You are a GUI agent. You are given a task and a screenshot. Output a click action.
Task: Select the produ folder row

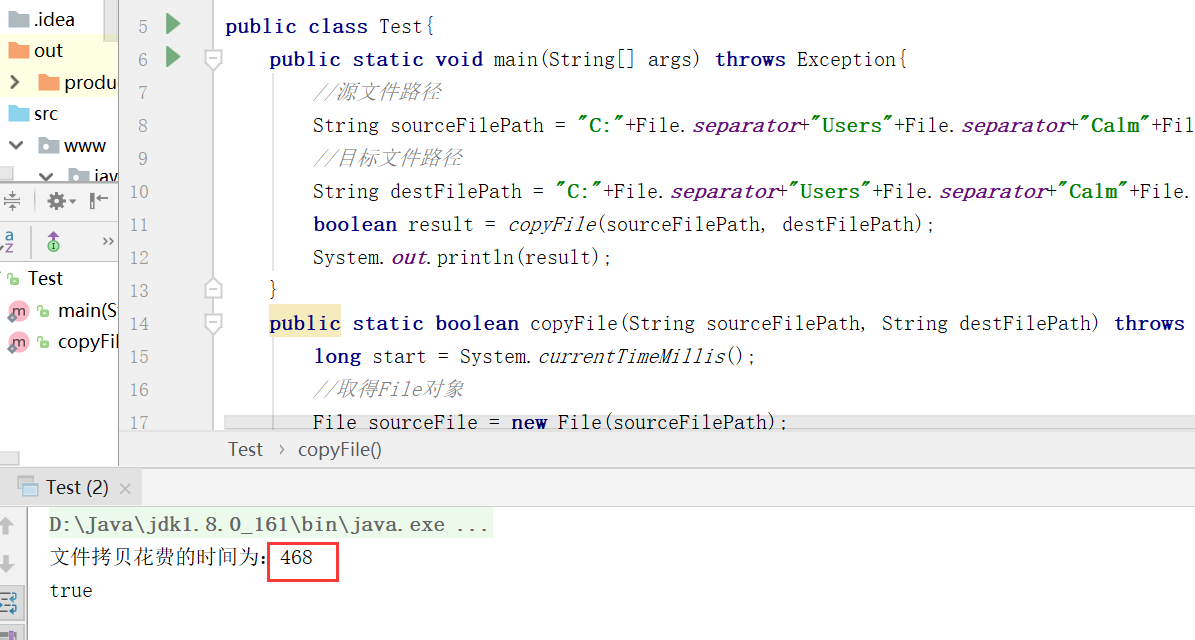pos(59,82)
